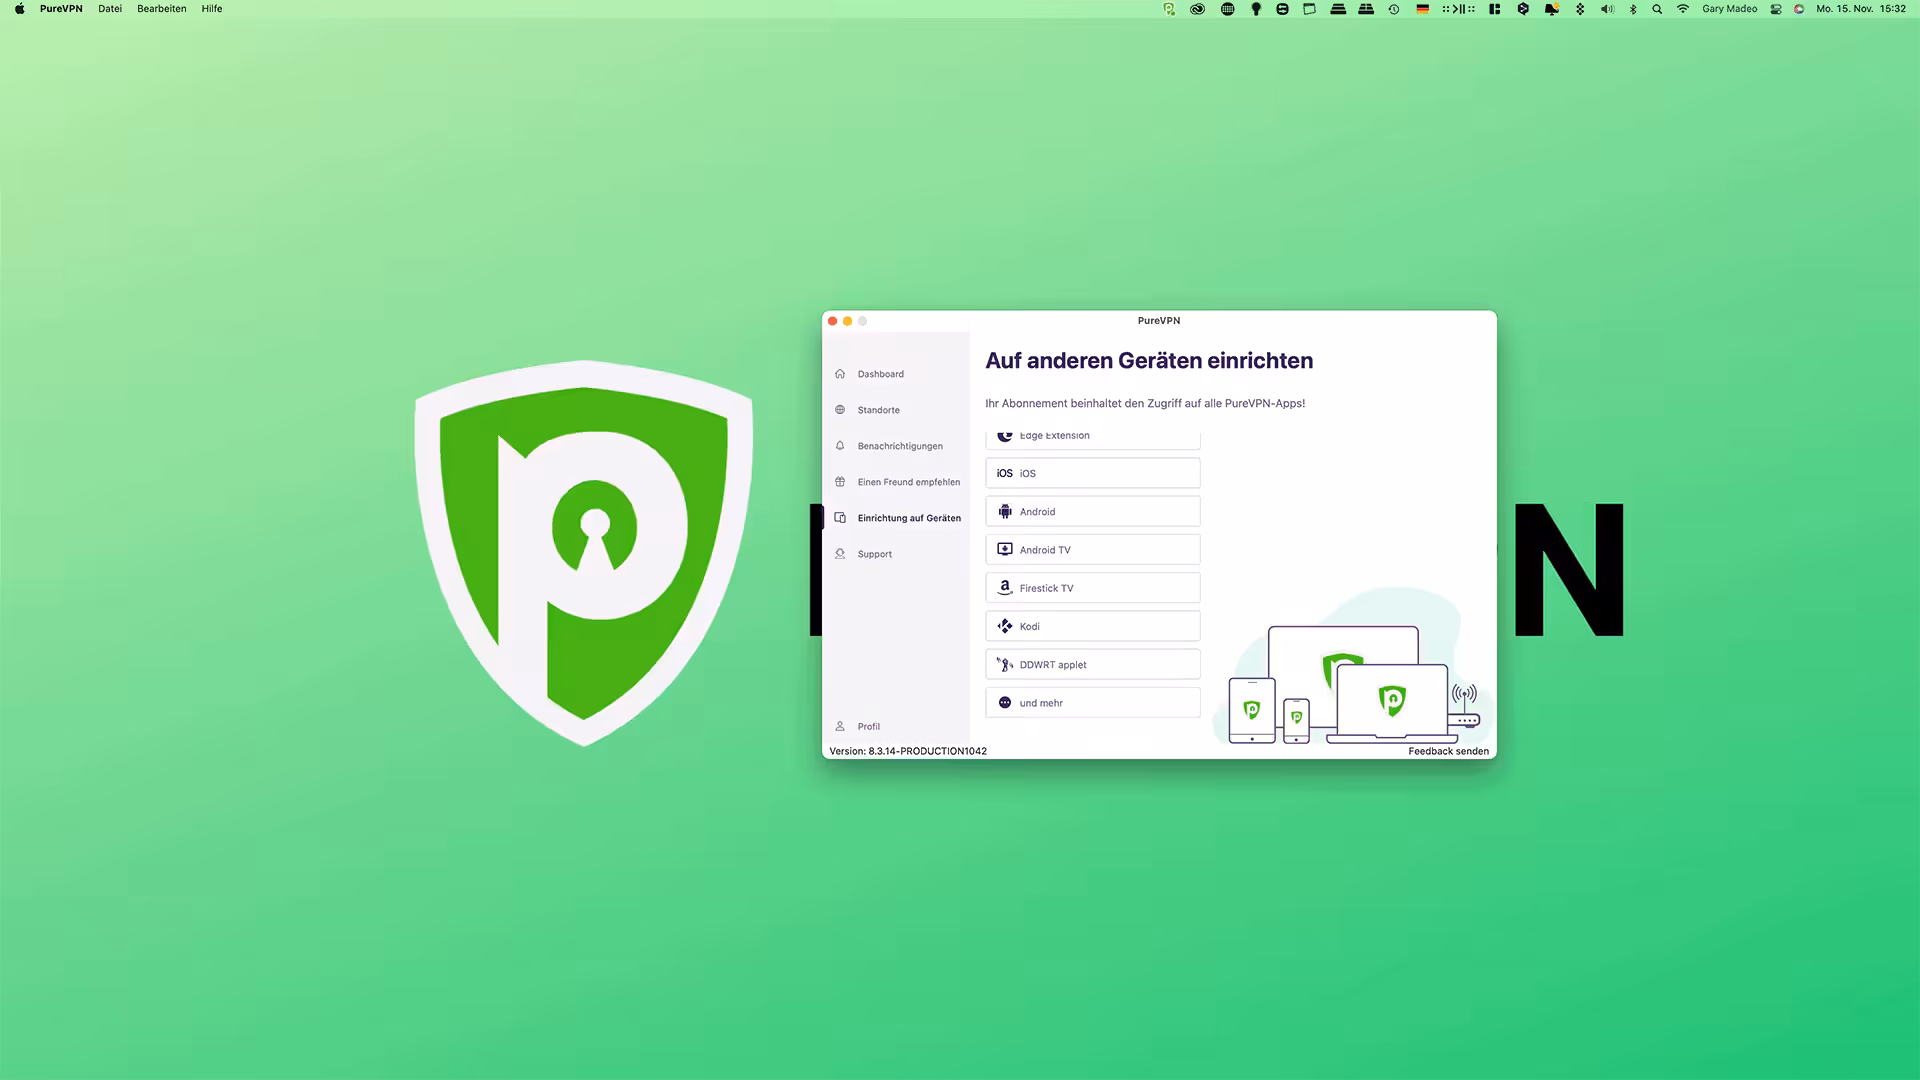Select the Standorte globe icon

(840, 409)
